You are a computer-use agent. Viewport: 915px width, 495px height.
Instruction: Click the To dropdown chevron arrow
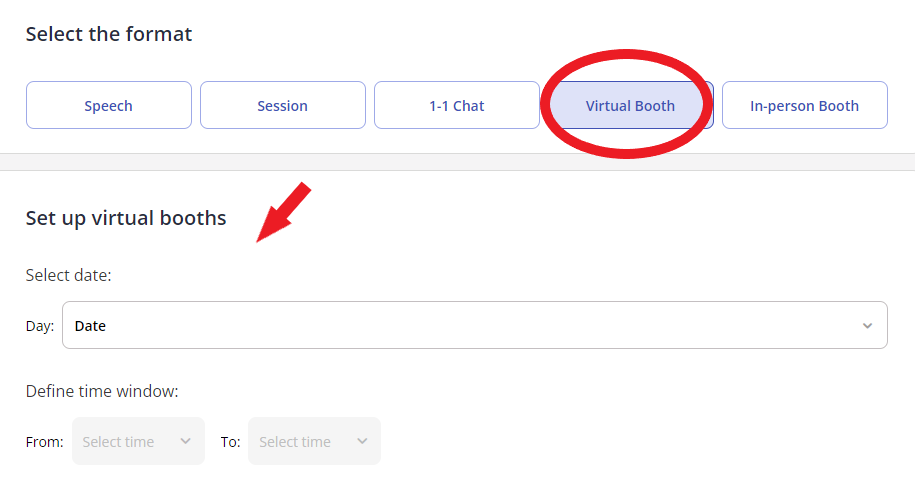click(x=362, y=441)
